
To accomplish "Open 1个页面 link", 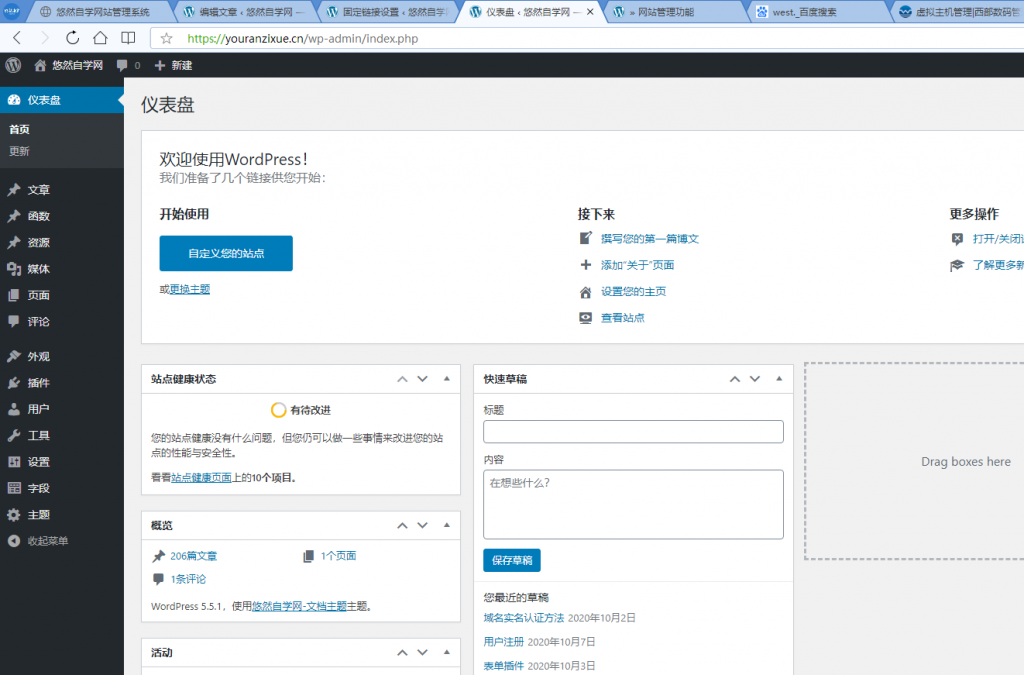I will pyautogui.click(x=338, y=556).
